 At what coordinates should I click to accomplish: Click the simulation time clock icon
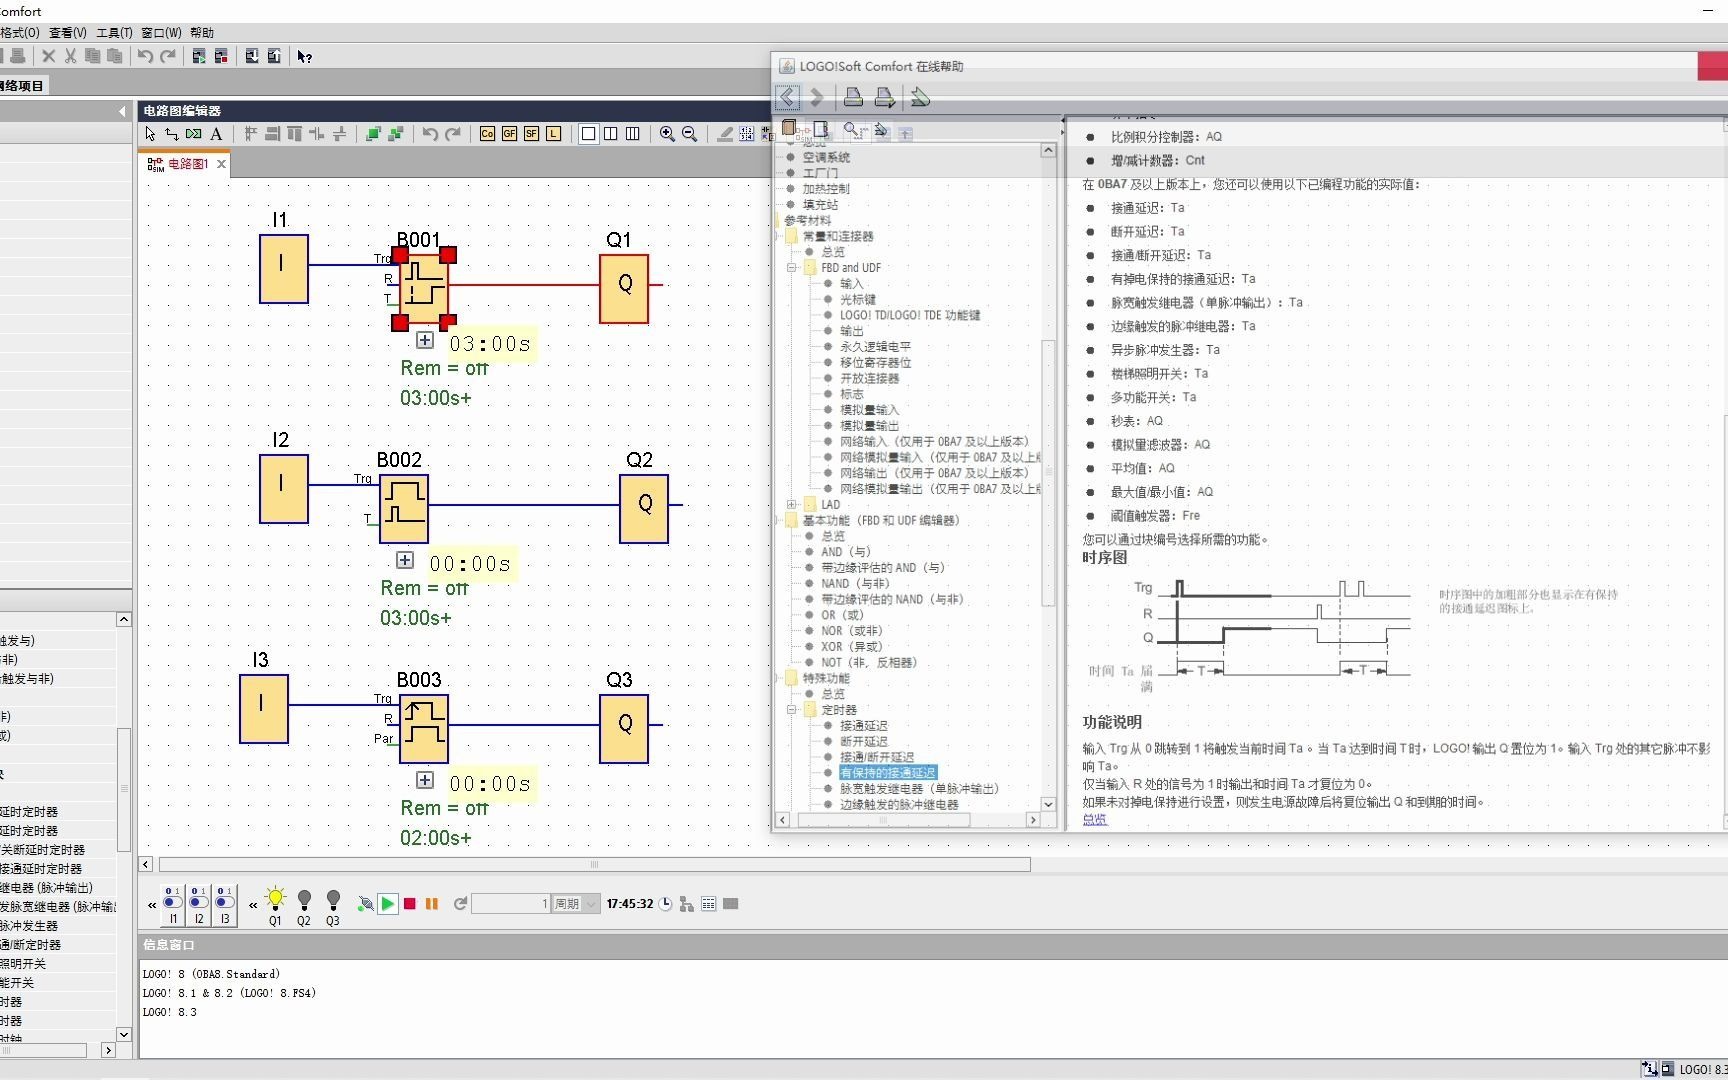tap(665, 904)
